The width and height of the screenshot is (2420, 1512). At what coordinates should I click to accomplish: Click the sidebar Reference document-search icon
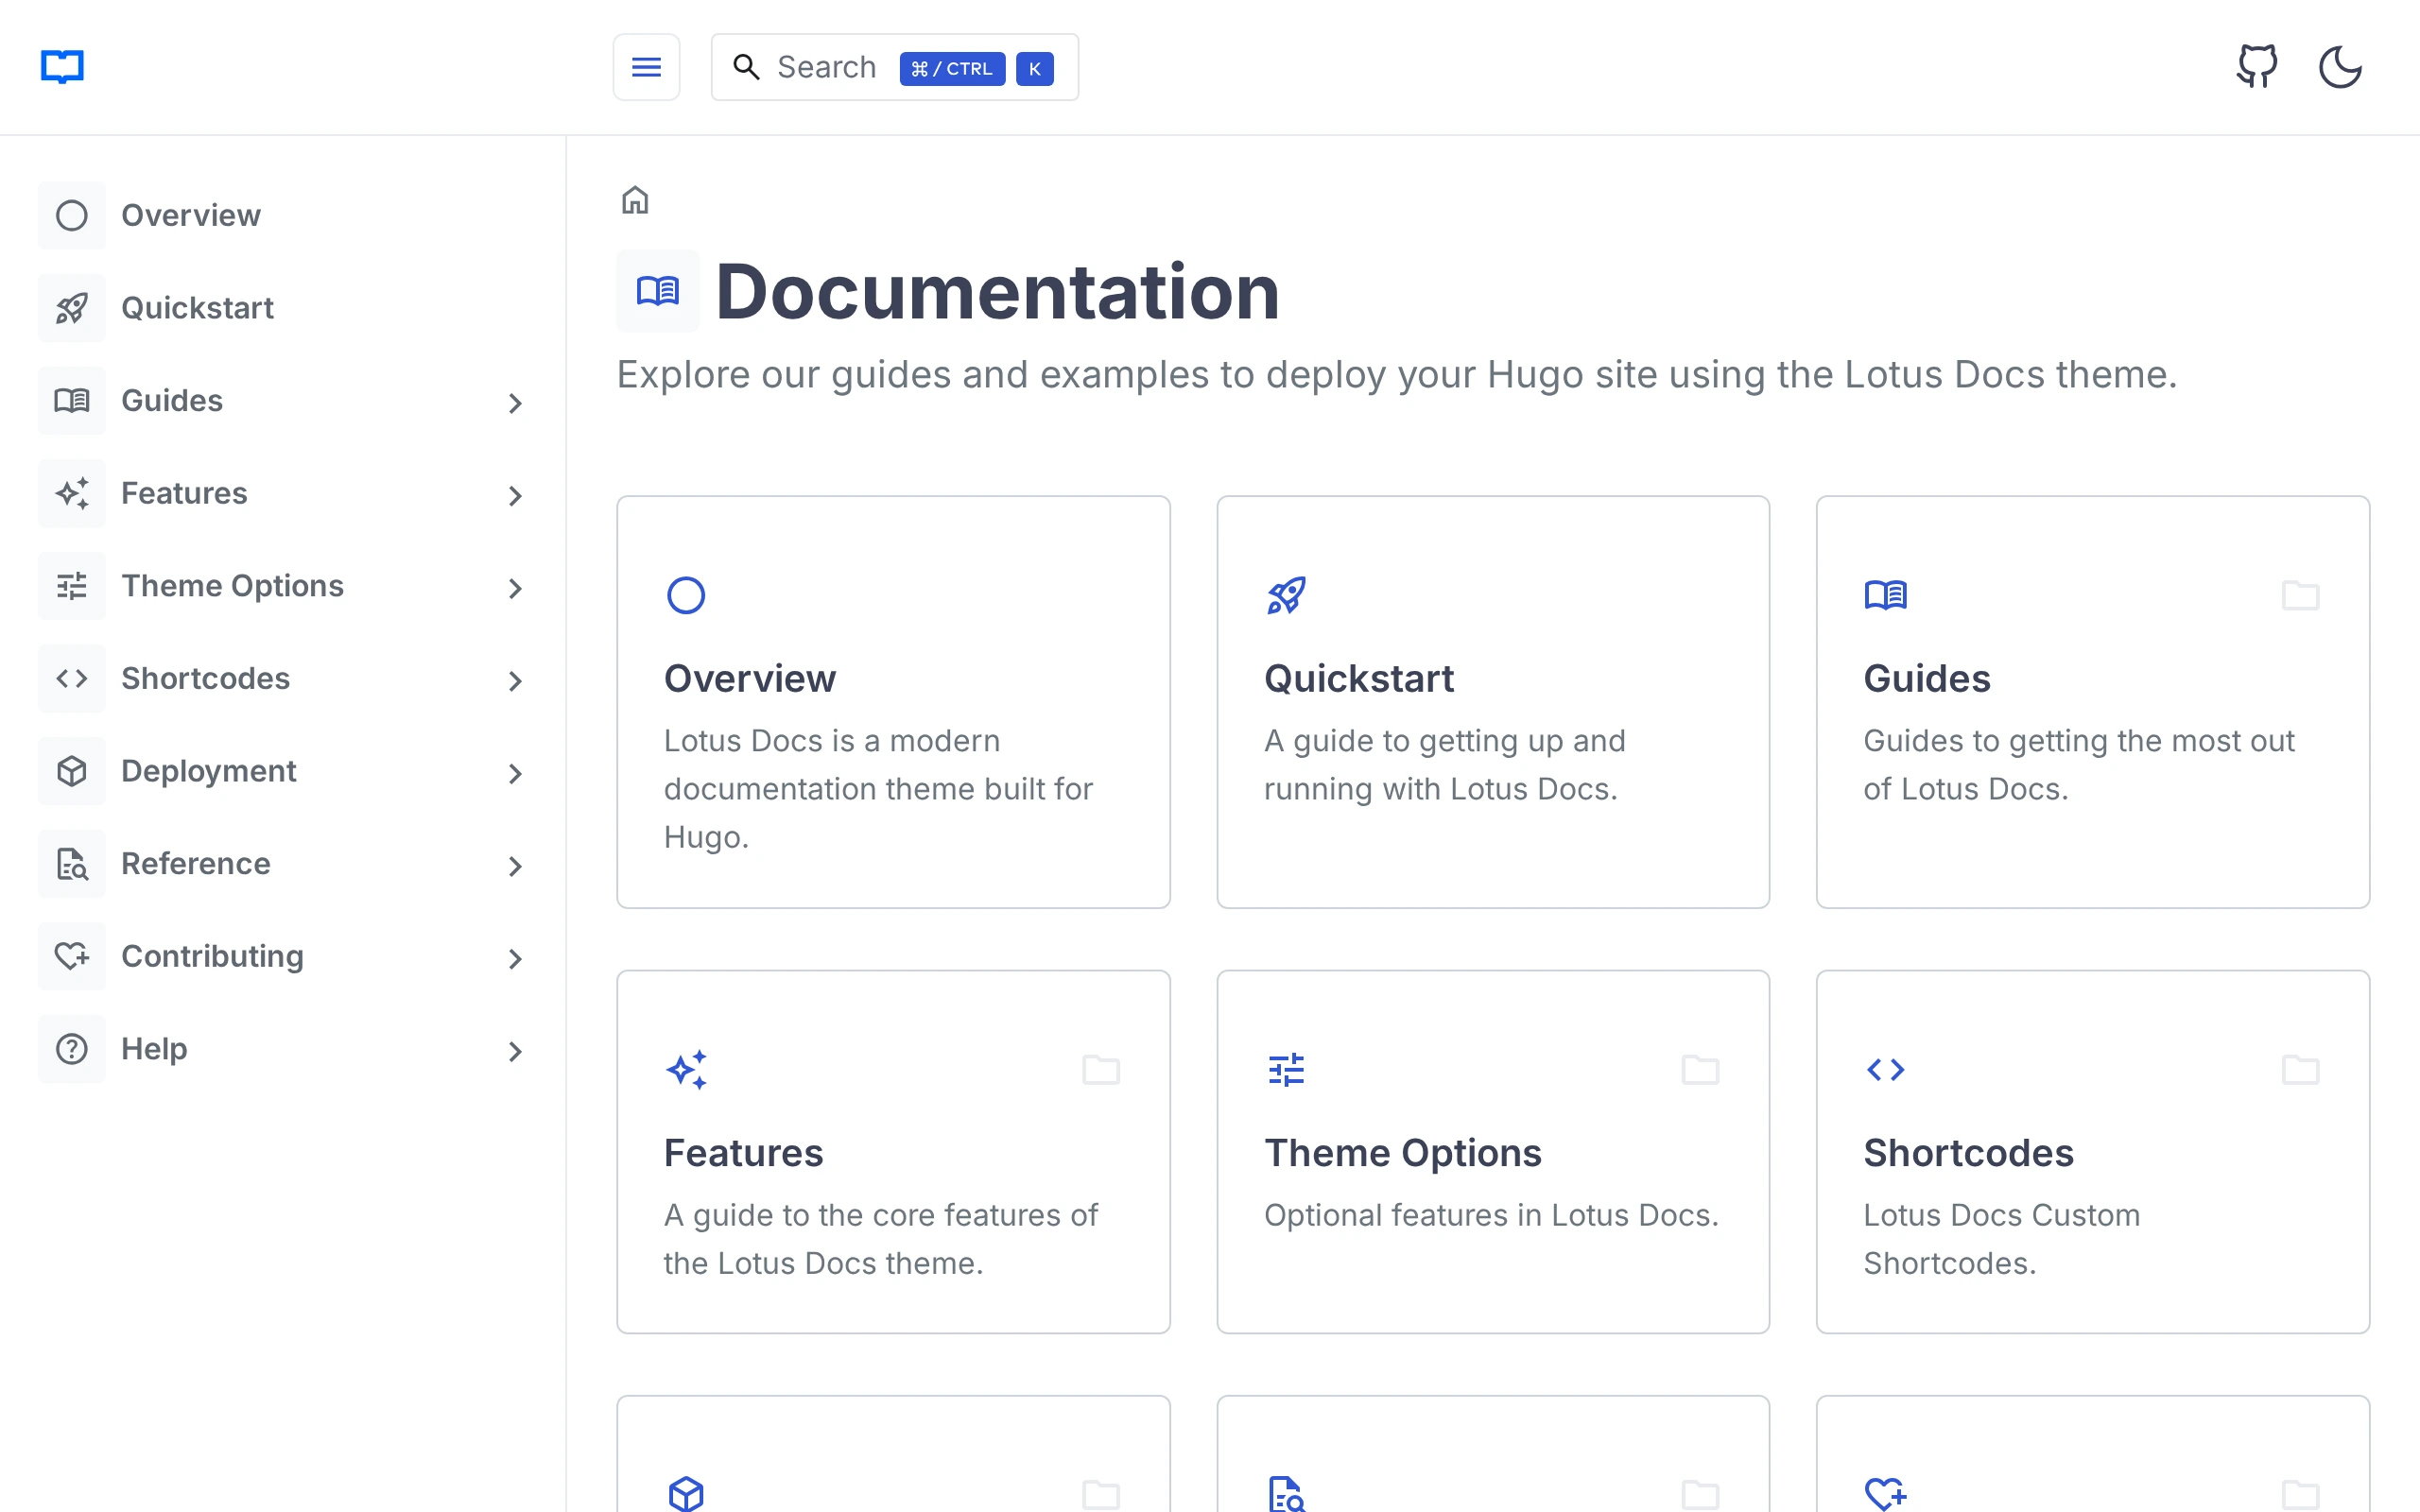tap(72, 864)
